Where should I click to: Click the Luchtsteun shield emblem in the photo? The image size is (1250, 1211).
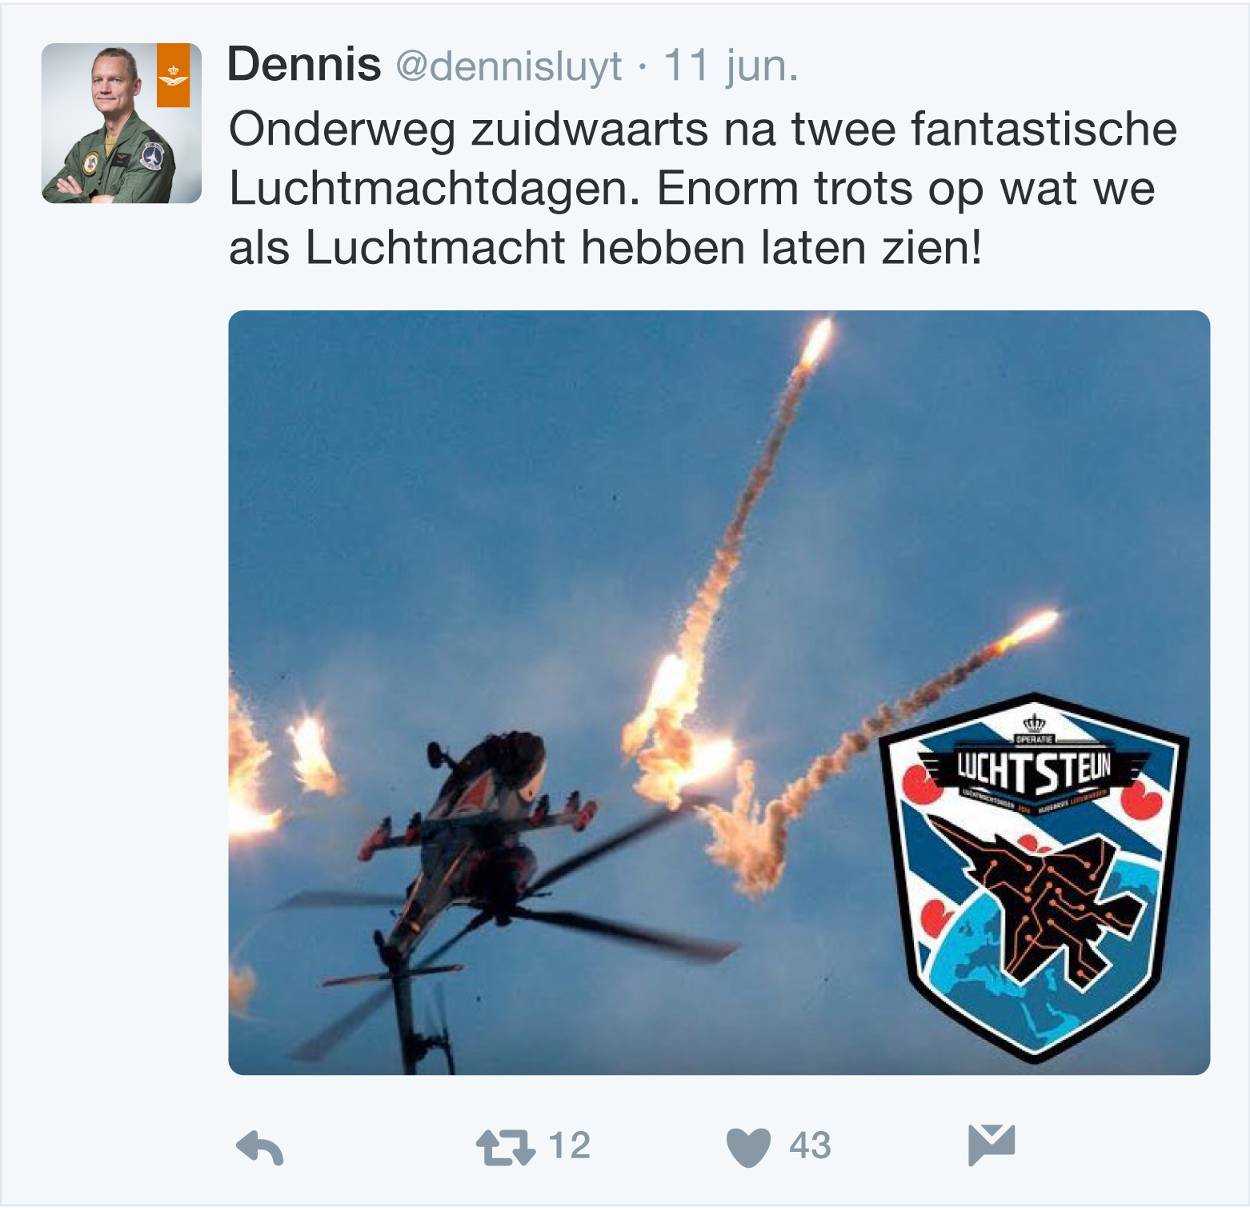click(1034, 875)
